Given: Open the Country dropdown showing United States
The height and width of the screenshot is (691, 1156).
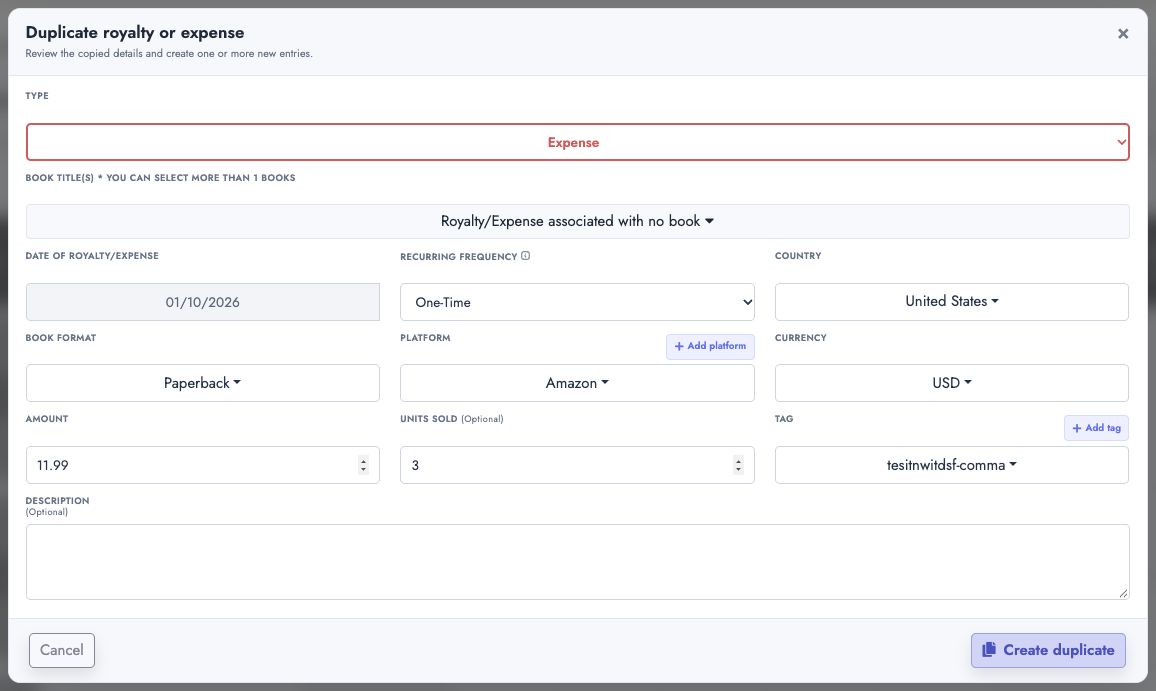Looking at the screenshot, I should pyautogui.click(x=951, y=302).
